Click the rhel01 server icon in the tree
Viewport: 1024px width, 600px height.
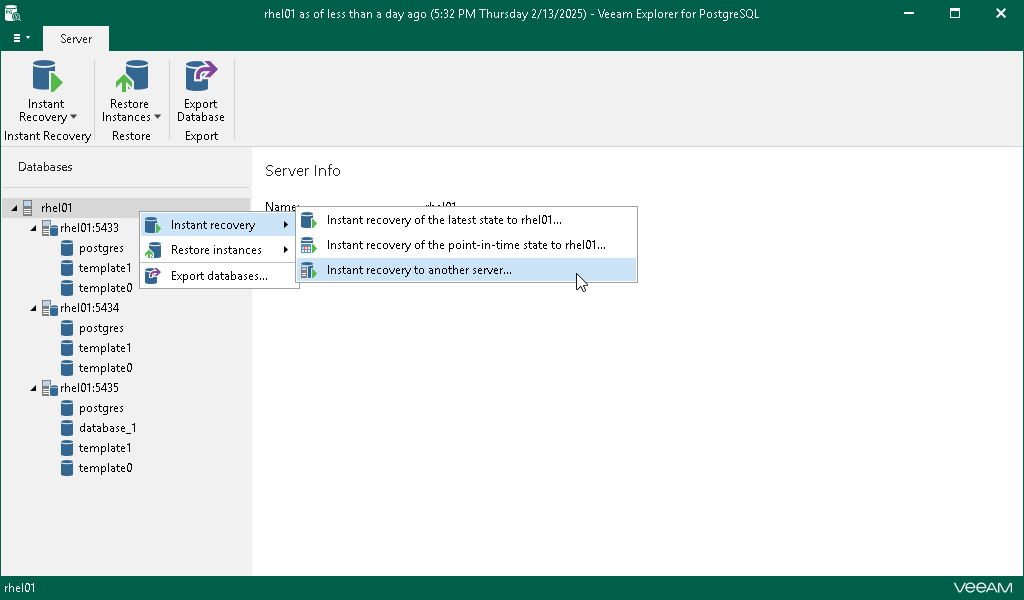(x=27, y=208)
